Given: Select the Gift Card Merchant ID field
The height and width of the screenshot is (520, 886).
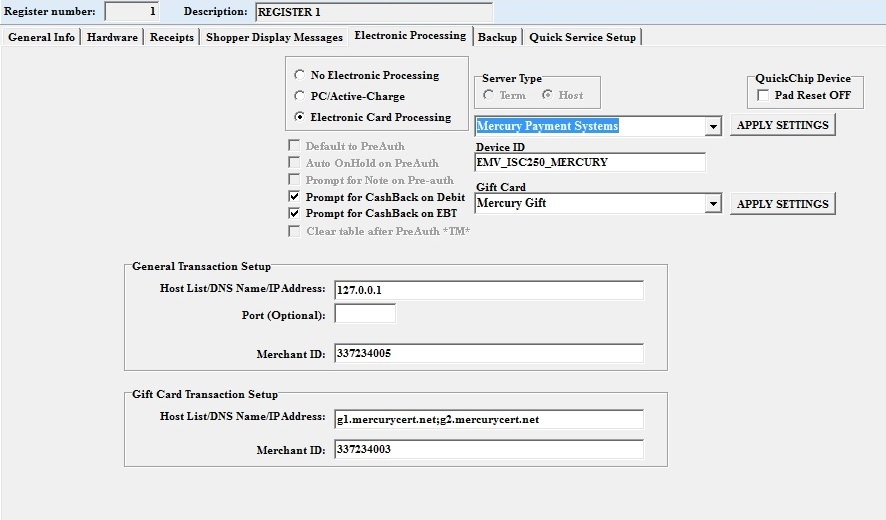Looking at the screenshot, I should point(488,450).
